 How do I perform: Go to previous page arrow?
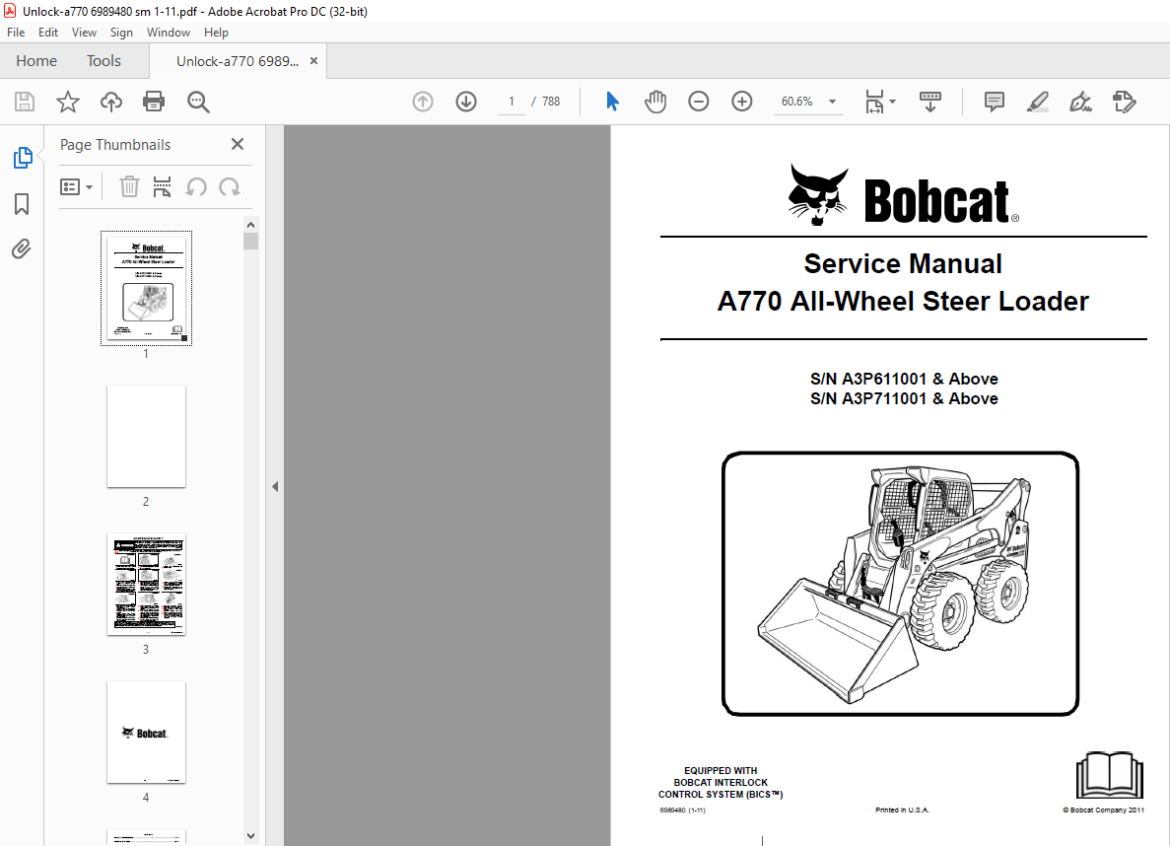click(422, 101)
